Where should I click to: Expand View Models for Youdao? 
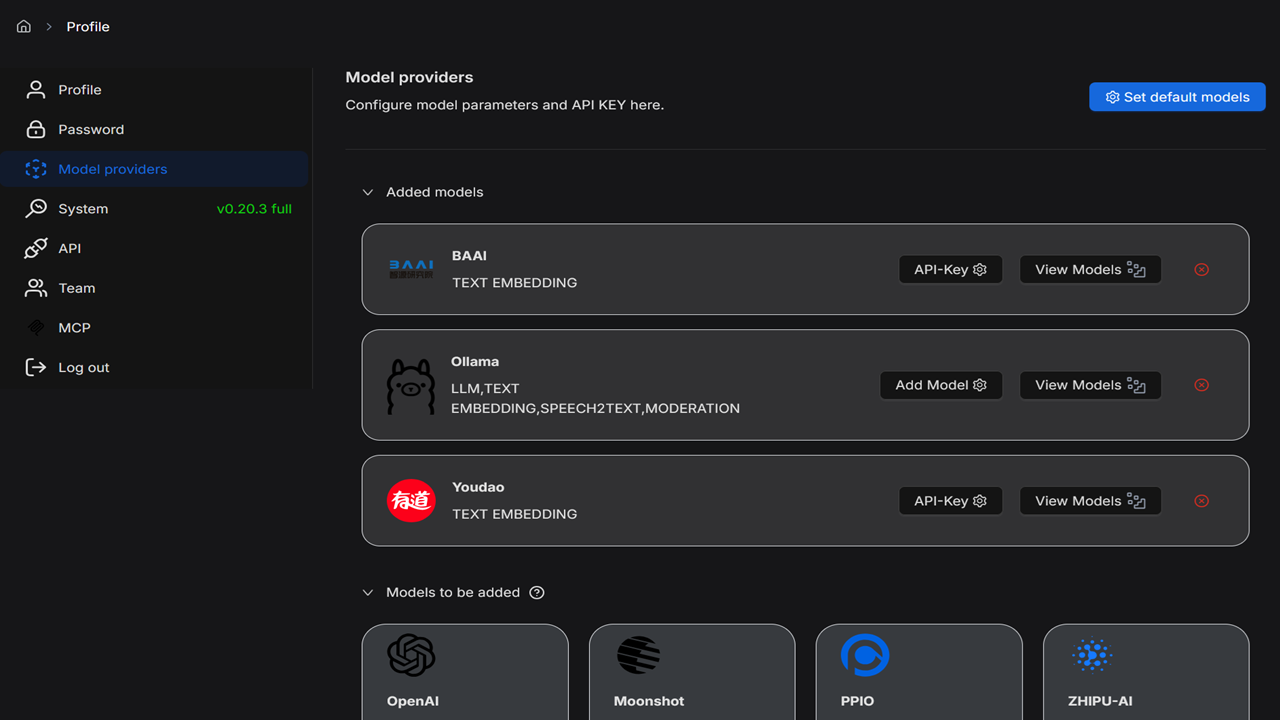click(x=1090, y=501)
